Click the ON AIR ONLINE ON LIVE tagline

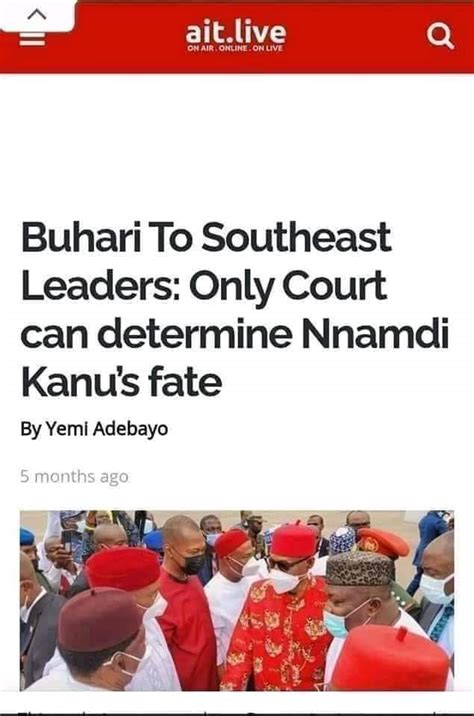click(235, 48)
